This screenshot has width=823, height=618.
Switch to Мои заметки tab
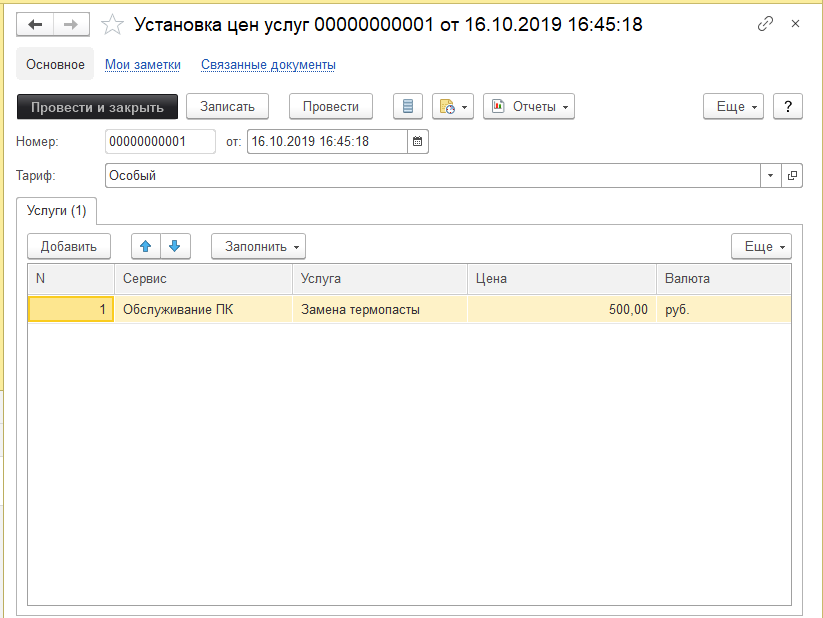[144, 64]
